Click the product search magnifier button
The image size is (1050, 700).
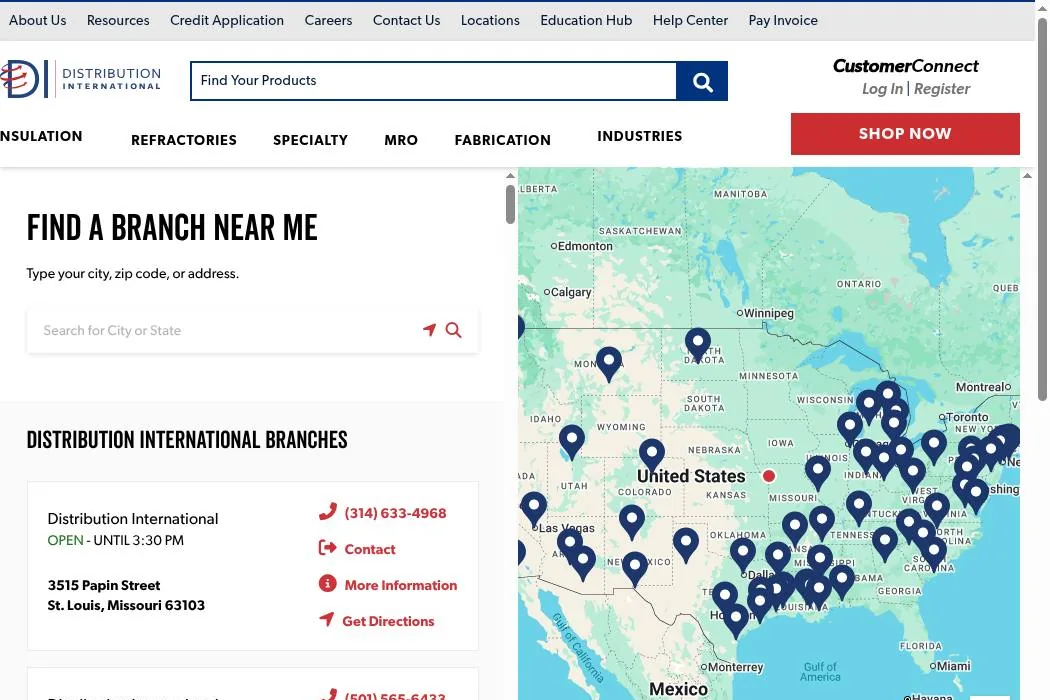702,81
